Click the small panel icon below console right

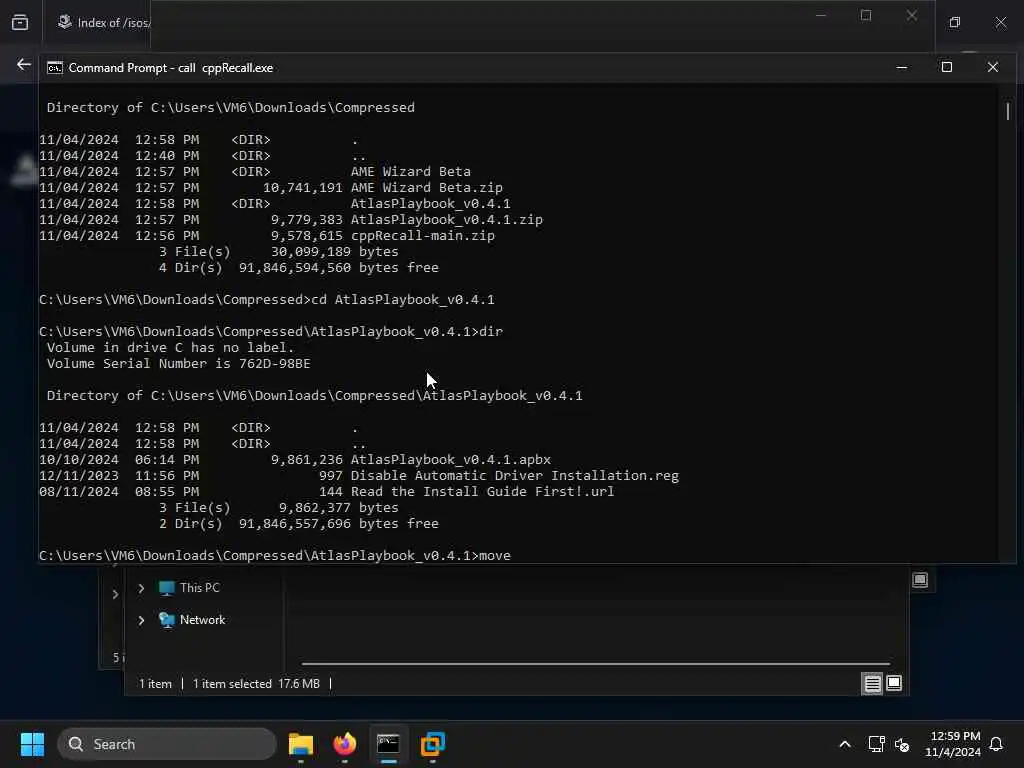[x=920, y=580]
